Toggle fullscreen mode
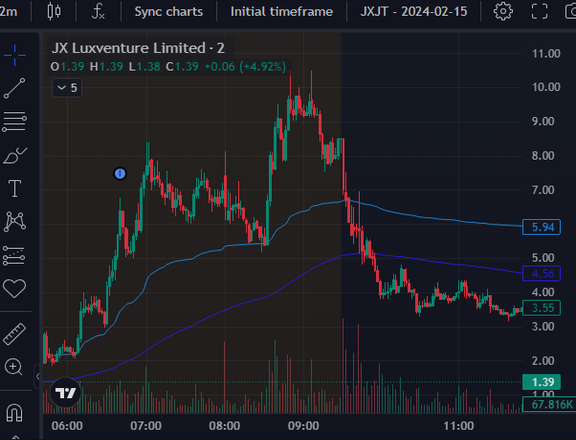This screenshot has width=576, height=440. 540,11
